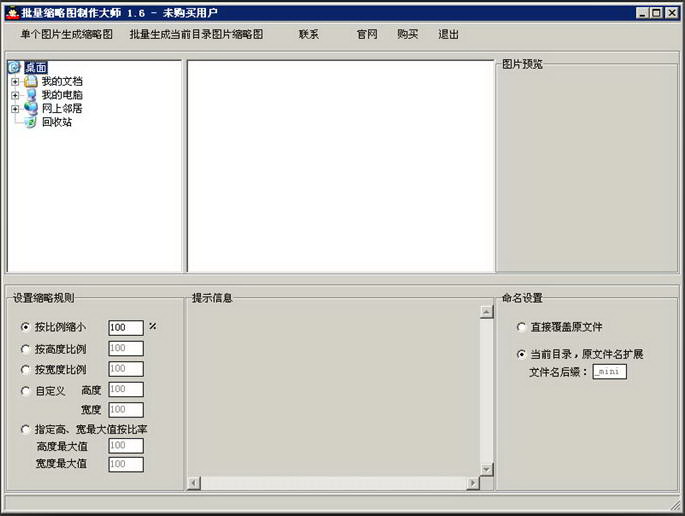
Task: Select the 按高度比例 radio option
Action: coord(25,349)
